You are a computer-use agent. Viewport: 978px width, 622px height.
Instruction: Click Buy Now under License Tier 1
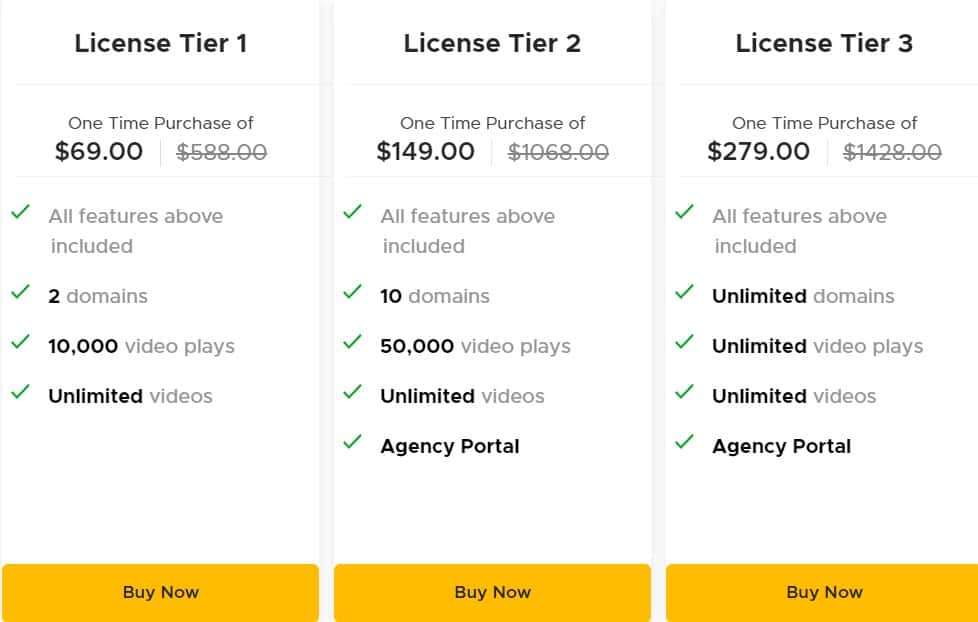pyautogui.click(x=160, y=592)
